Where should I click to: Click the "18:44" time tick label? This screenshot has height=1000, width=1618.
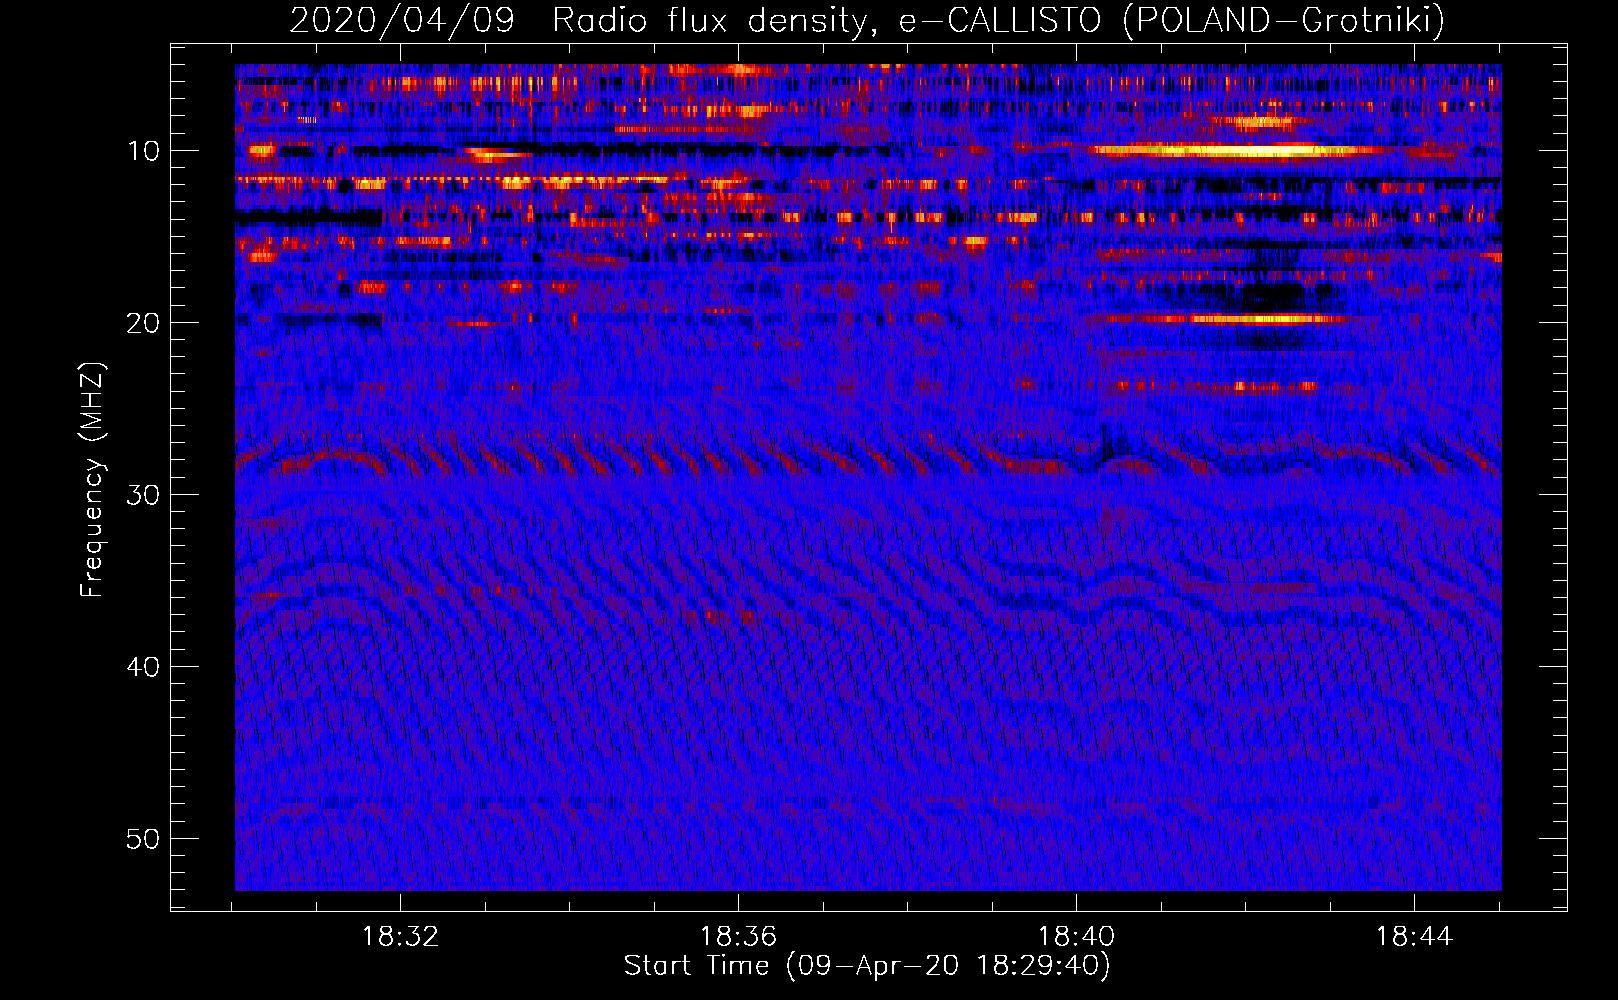[1414, 937]
